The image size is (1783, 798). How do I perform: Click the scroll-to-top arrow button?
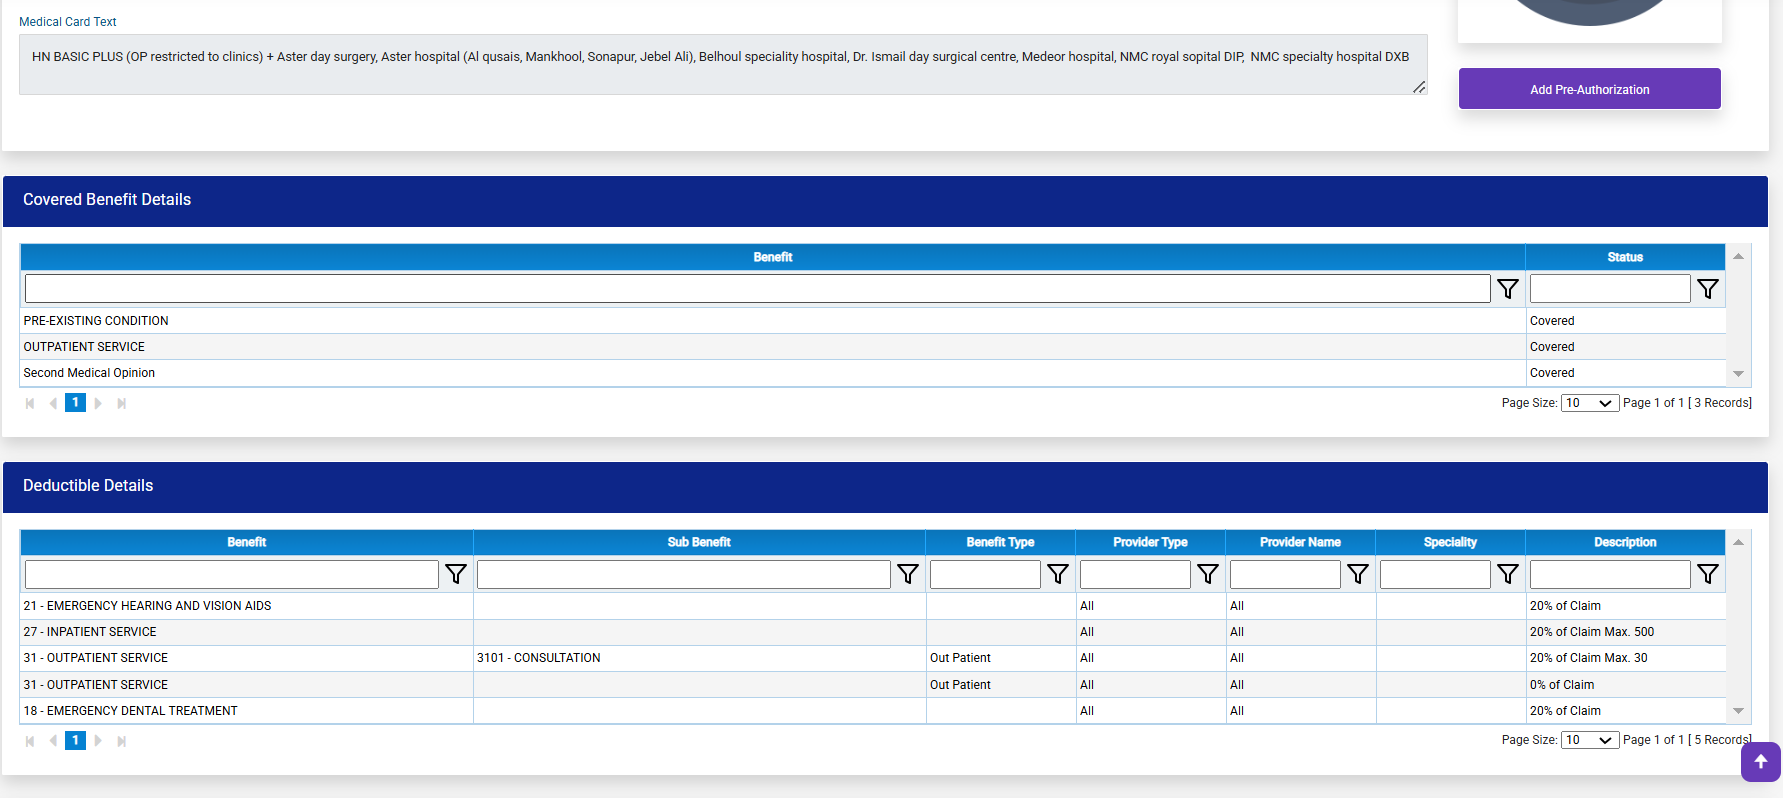pos(1760,762)
